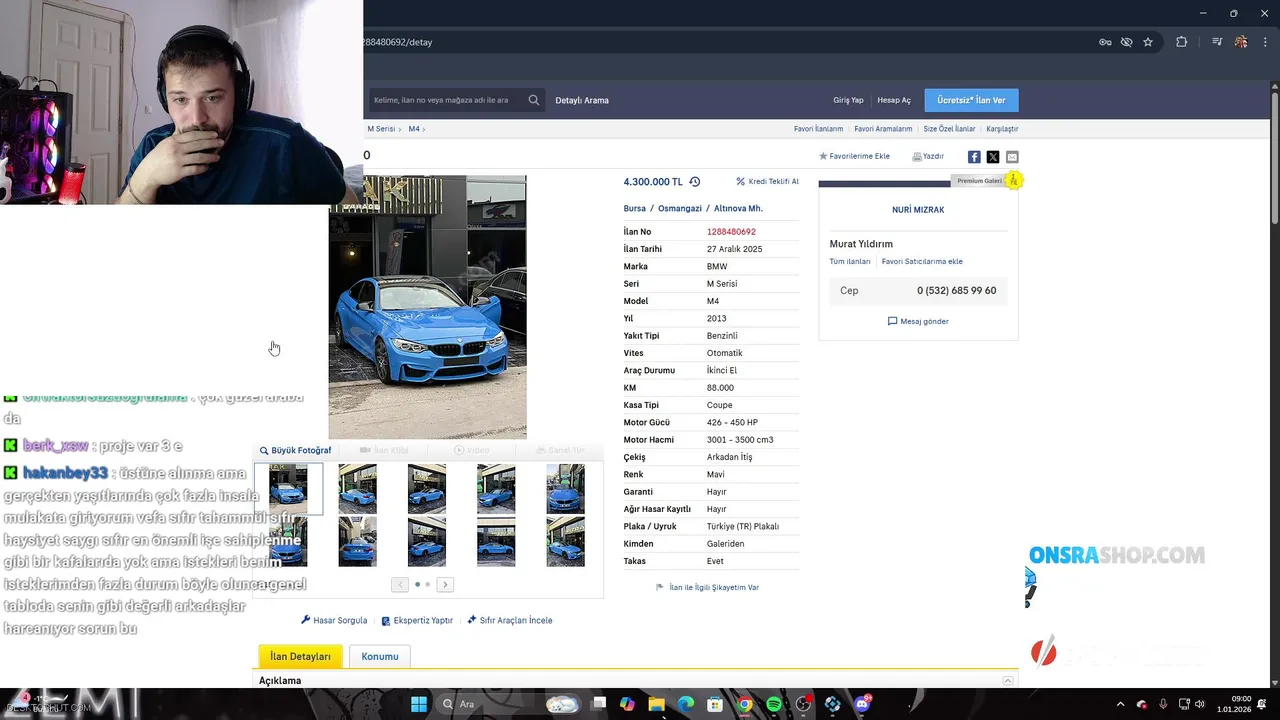Switch to İlan Detayları tab
Viewport: 1280px width, 720px height.
click(300, 657)
